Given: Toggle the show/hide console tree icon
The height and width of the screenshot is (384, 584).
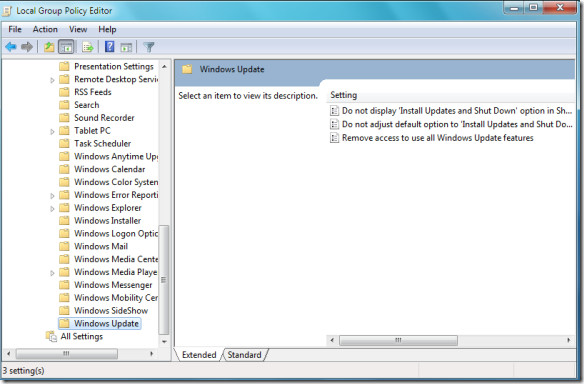Looking at the screenshot, I should [66, 47].
